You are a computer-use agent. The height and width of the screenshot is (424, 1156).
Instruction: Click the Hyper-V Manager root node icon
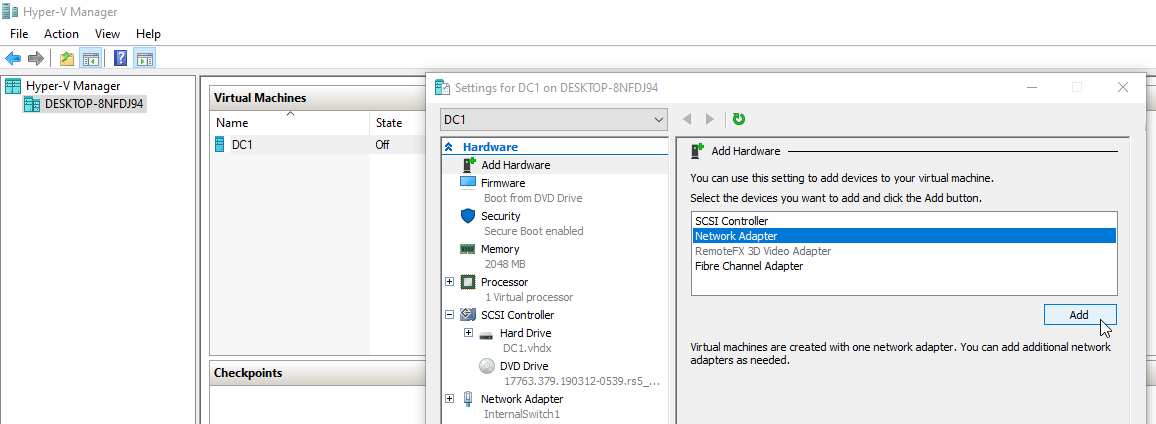tap(13, 86)
